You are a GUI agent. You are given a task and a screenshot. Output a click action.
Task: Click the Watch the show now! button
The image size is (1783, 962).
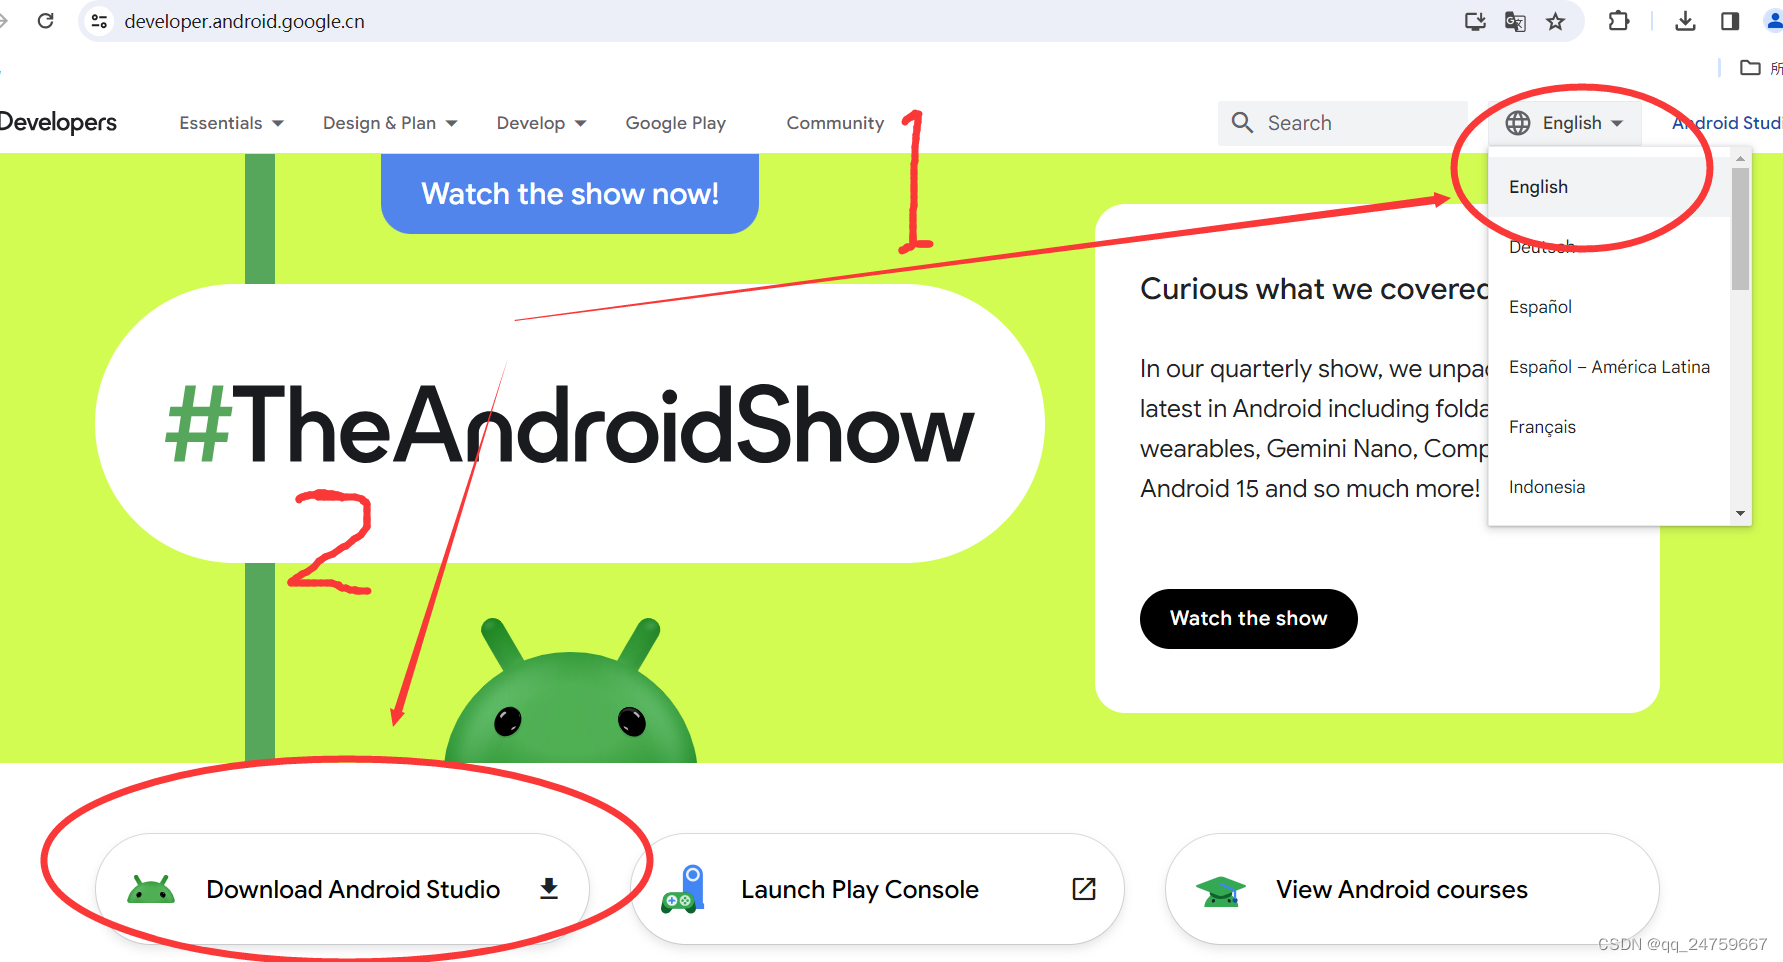click(x=570, y=193)
